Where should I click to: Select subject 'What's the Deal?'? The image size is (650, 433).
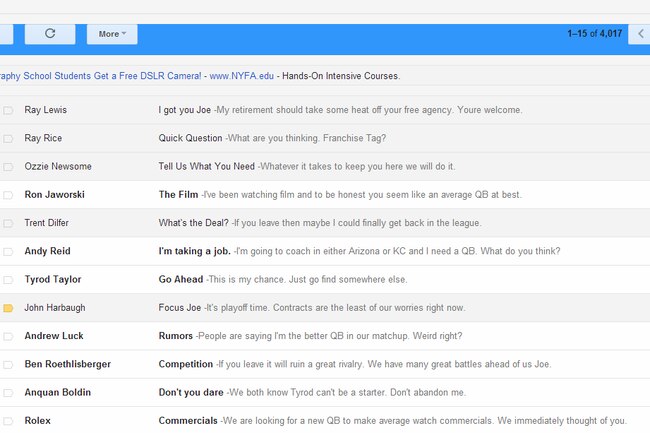click(194, 223)
